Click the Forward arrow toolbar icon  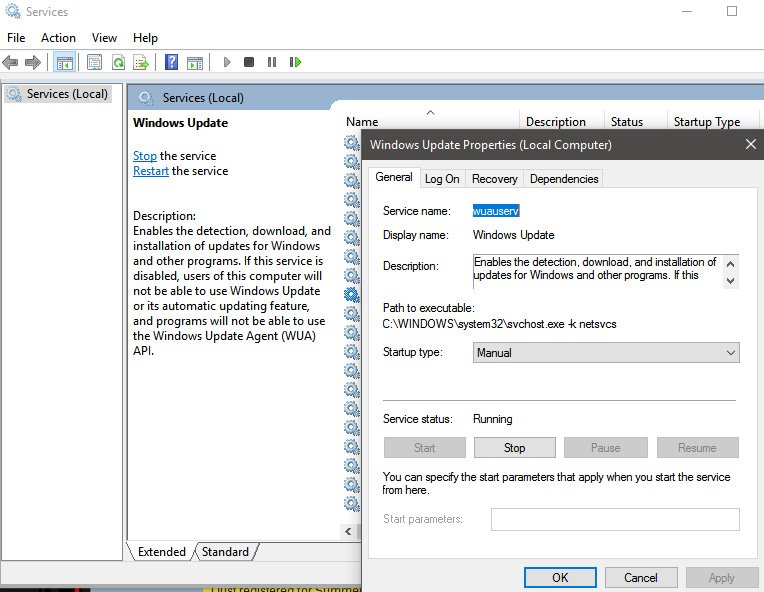coord(33,62)
